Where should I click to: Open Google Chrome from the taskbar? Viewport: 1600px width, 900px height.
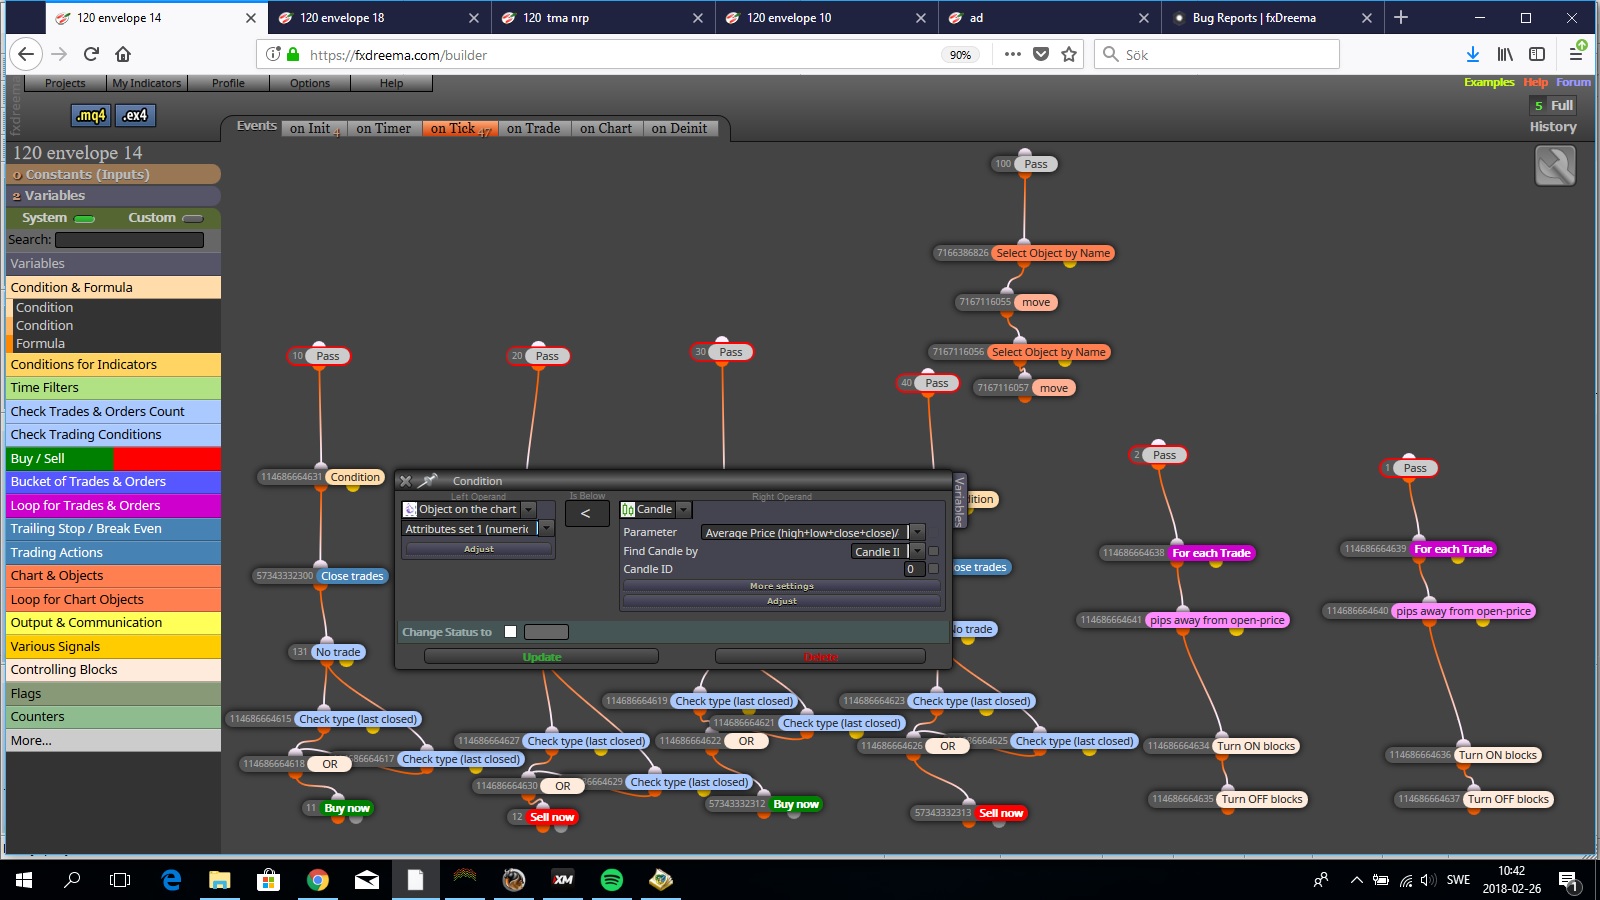tap(318, 880)
